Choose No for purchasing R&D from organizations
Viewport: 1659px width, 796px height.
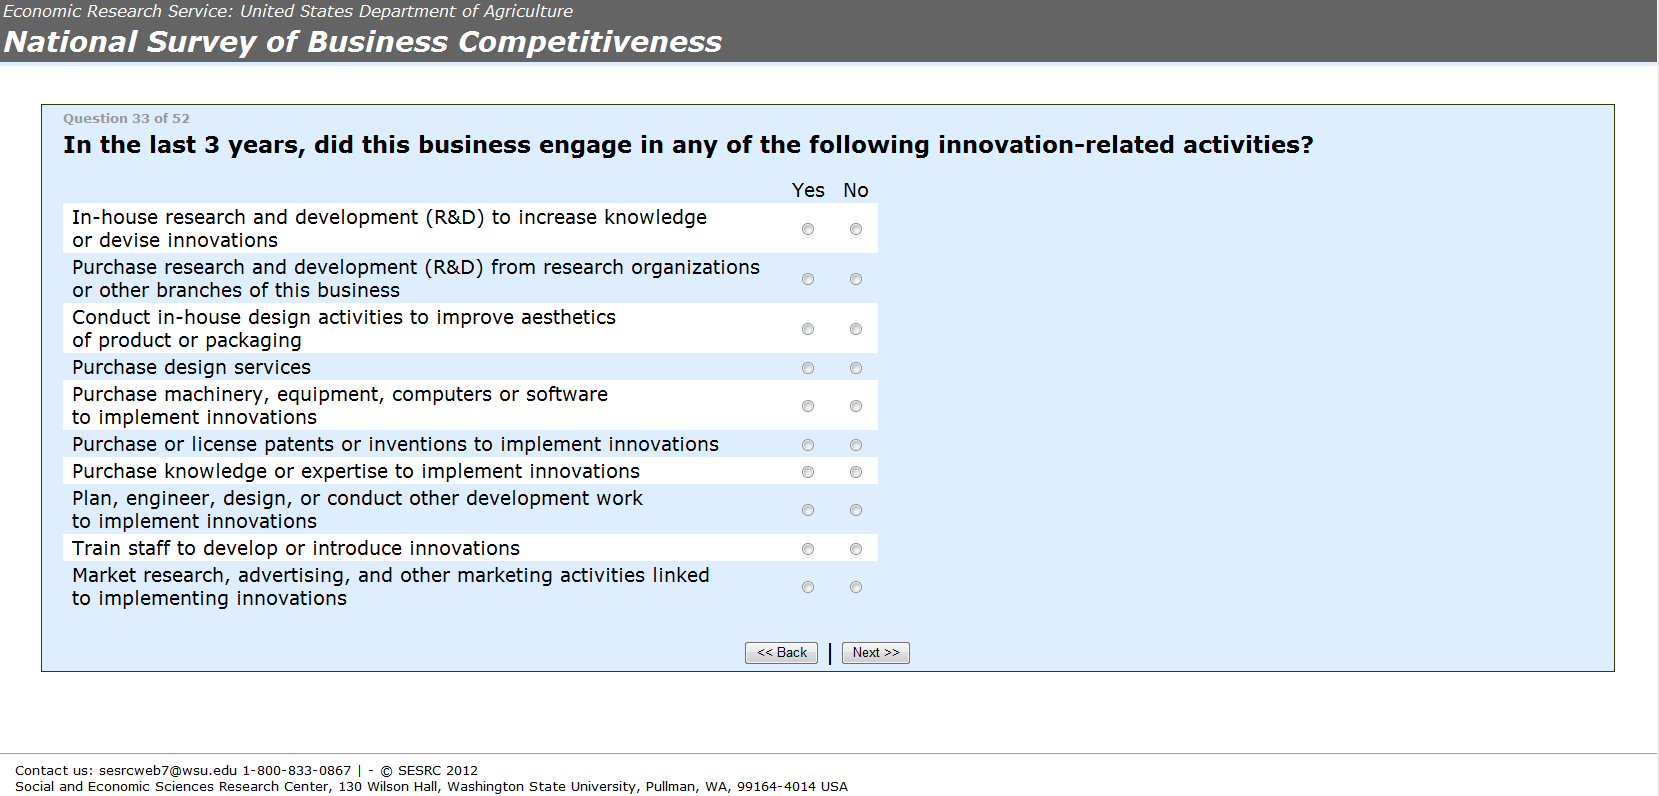click(856, 279)
